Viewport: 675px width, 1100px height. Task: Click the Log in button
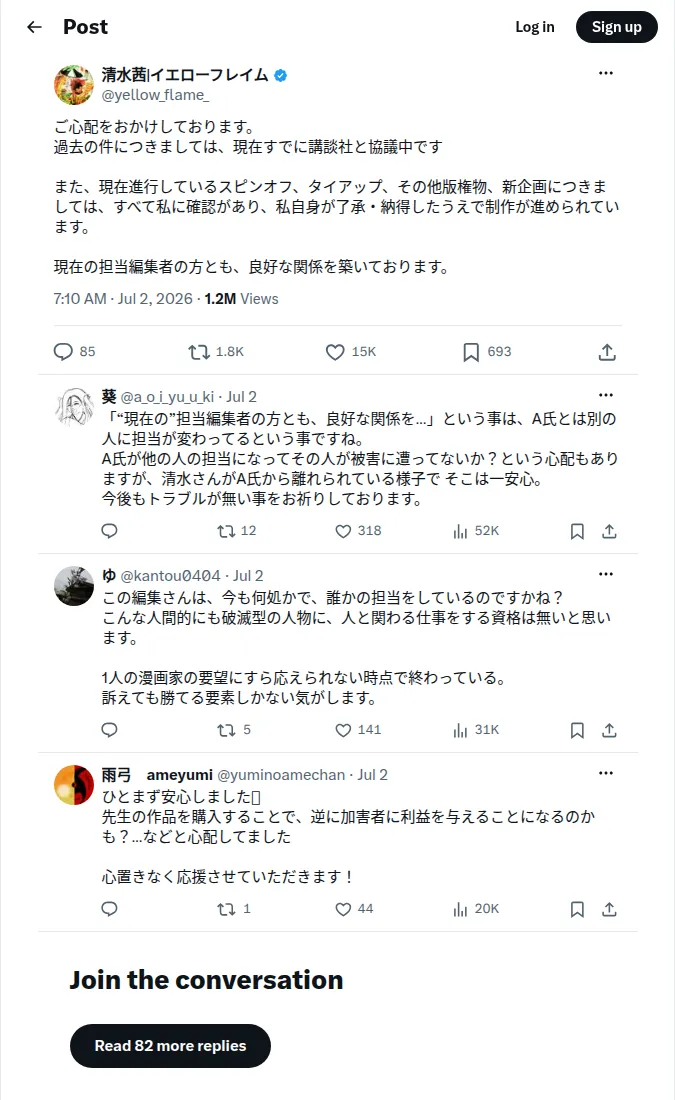pos(535,27)
